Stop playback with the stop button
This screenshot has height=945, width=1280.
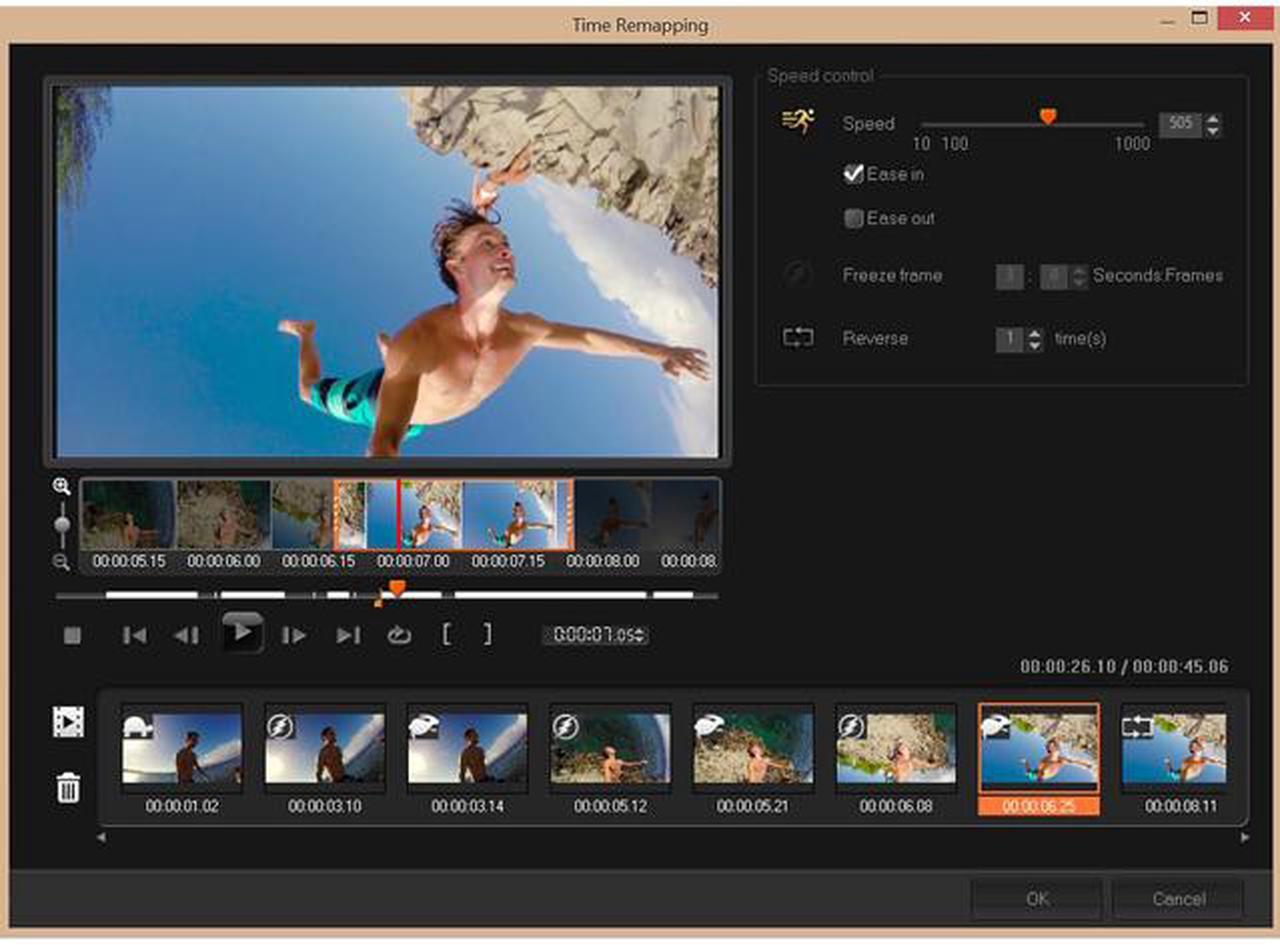[x=72, y=635]
